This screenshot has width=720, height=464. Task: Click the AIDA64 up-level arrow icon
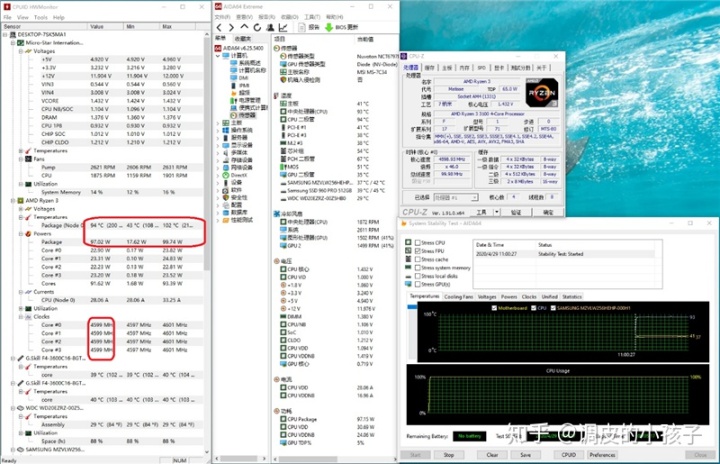click(x=244, y=27)
